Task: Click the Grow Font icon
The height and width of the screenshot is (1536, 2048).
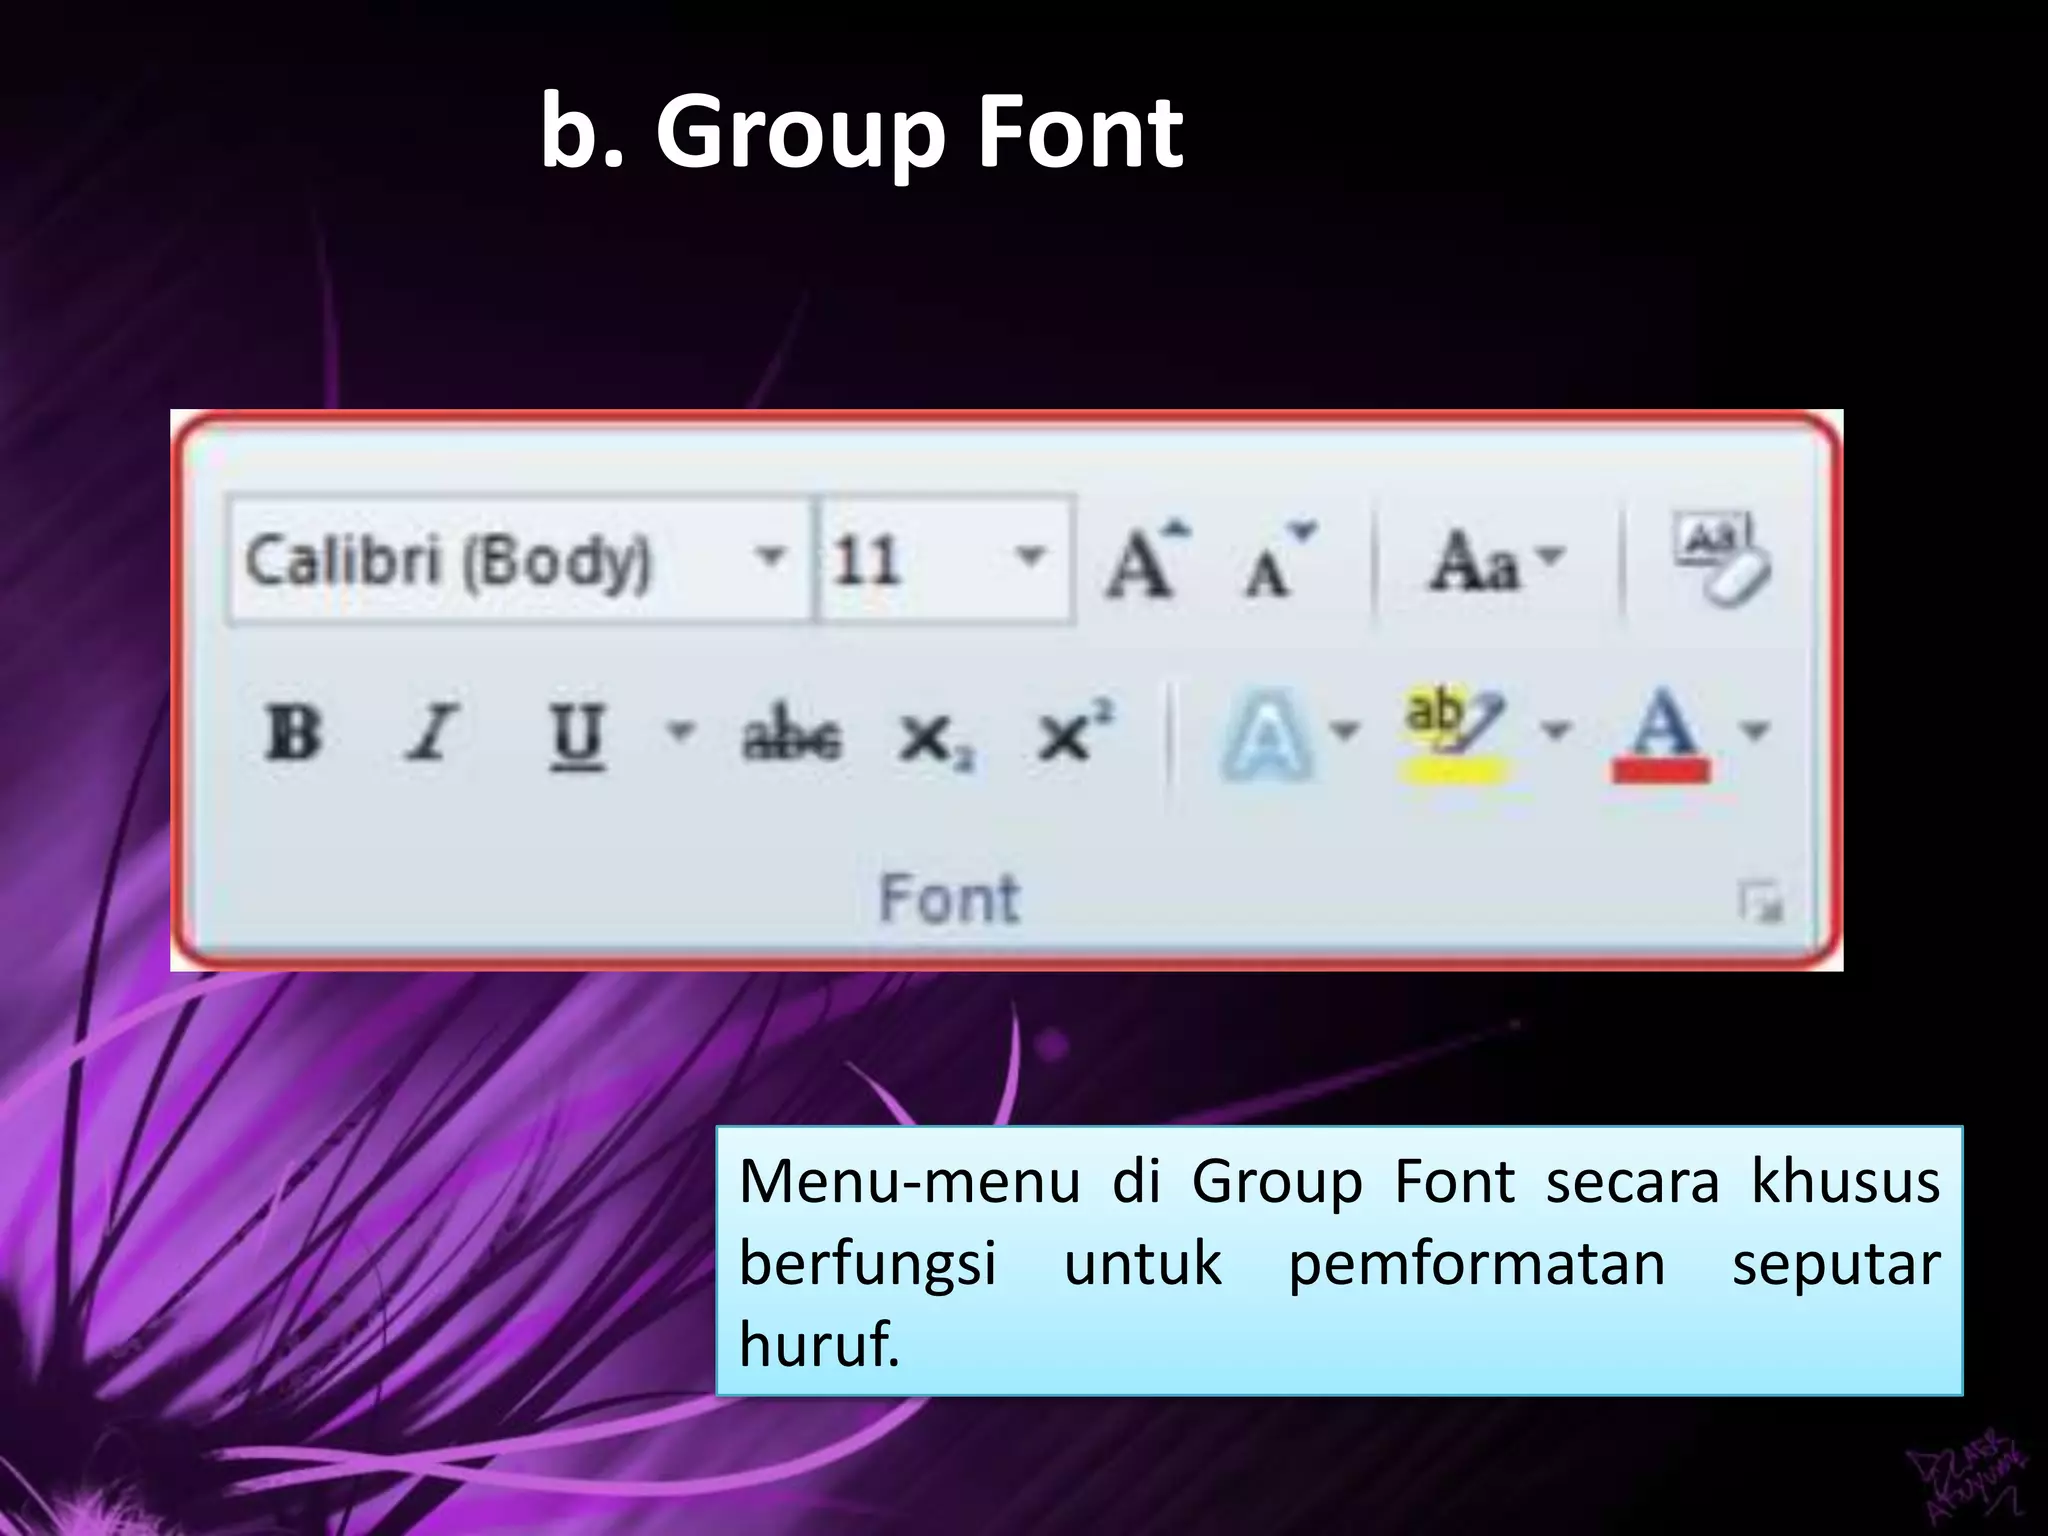Action: point(1146,561)
